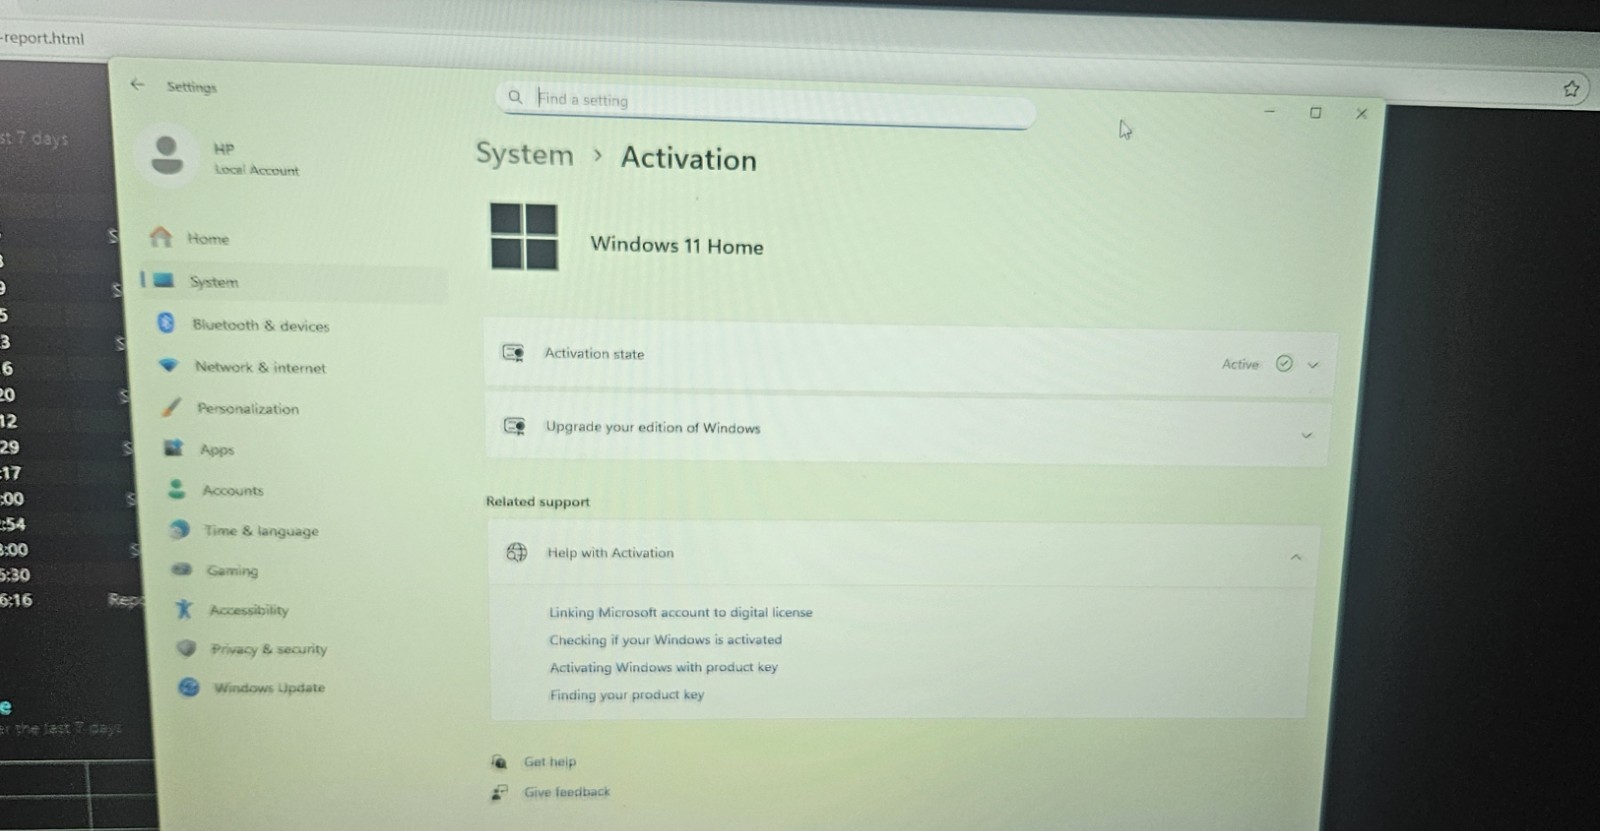The width and height of the screenshot is (1600, 831).
Task: Click the Windows 11 logo image
Action: tap(524, 236)
